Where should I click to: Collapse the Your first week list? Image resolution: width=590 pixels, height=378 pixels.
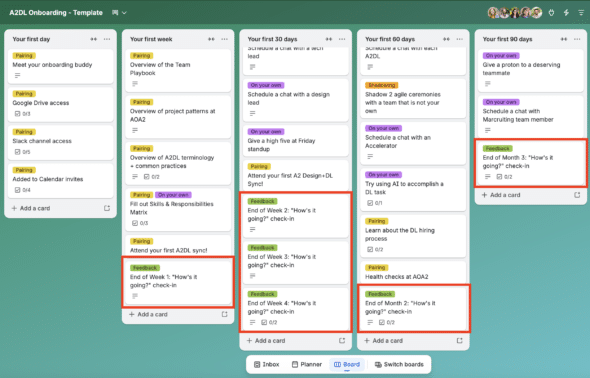(211, 39)
